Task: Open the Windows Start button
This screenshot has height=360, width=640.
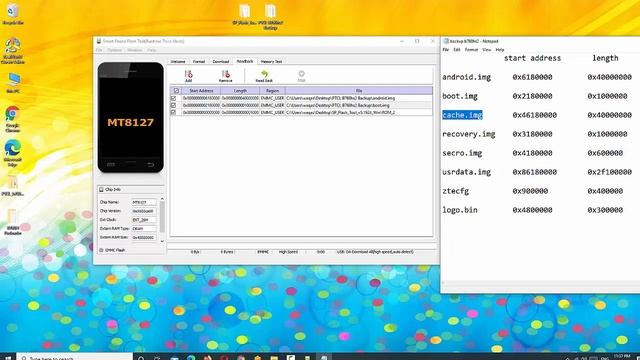Action: coord(8,357)
